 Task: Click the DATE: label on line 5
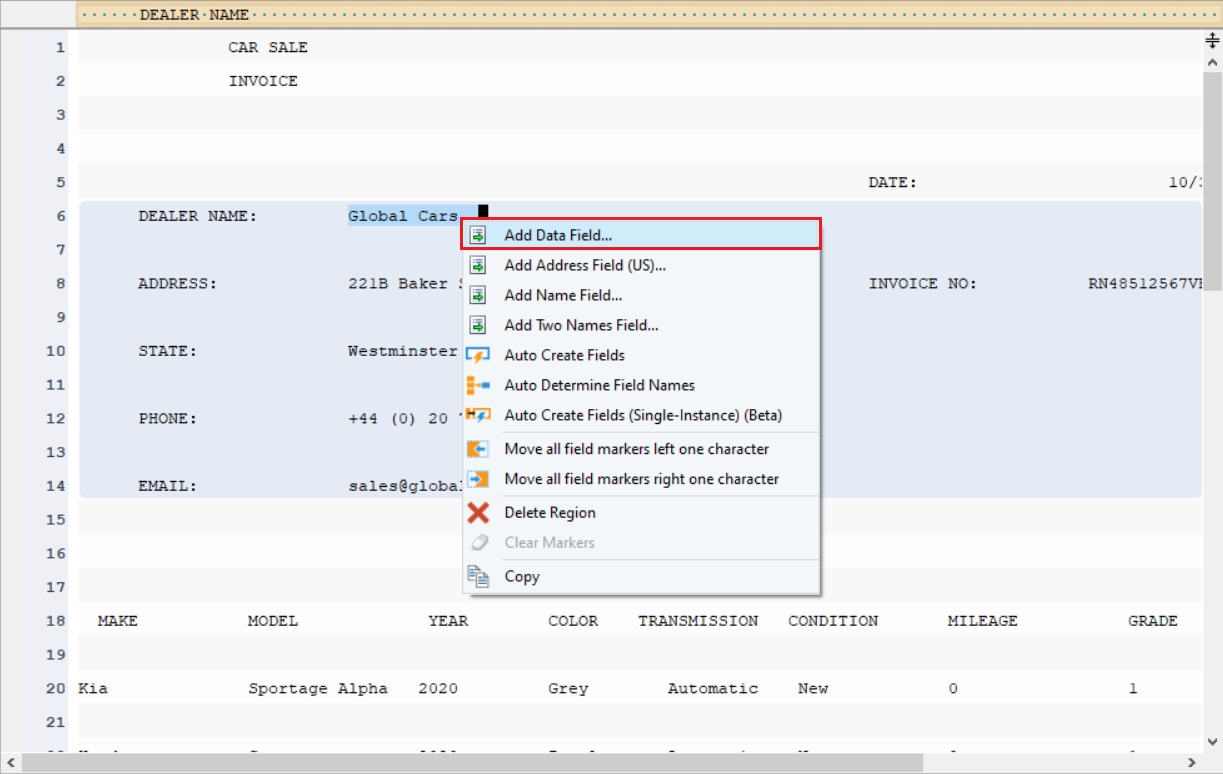892,183
